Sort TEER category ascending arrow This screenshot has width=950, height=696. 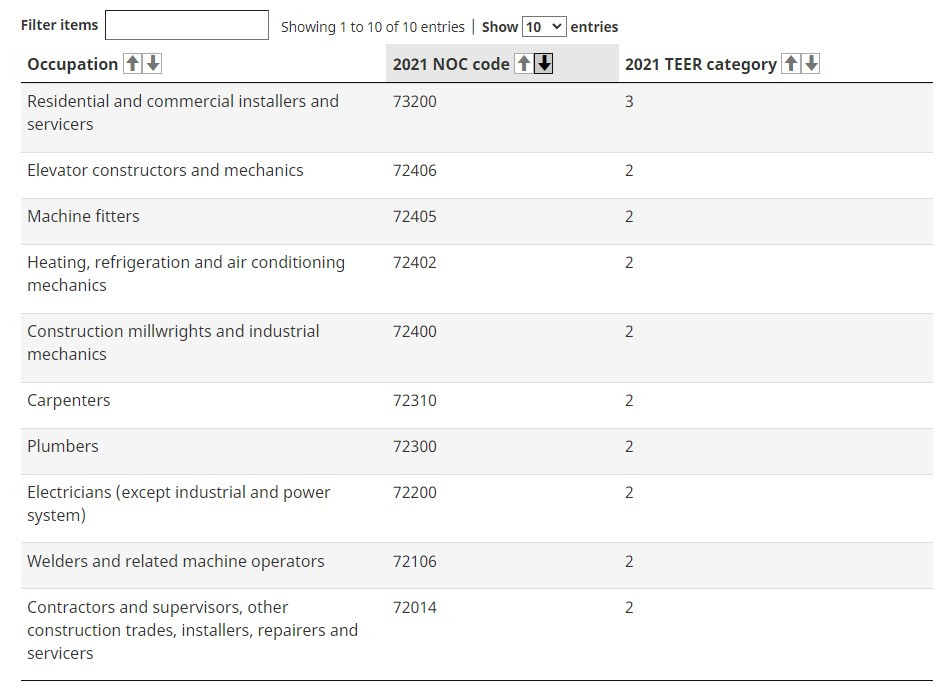pos(791,64)
